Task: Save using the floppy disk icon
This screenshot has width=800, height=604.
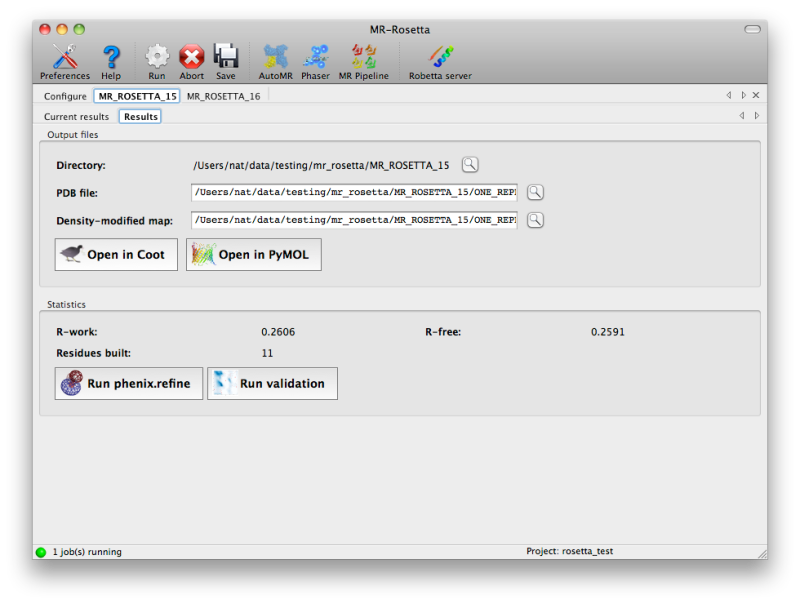Action: [226, 61]
